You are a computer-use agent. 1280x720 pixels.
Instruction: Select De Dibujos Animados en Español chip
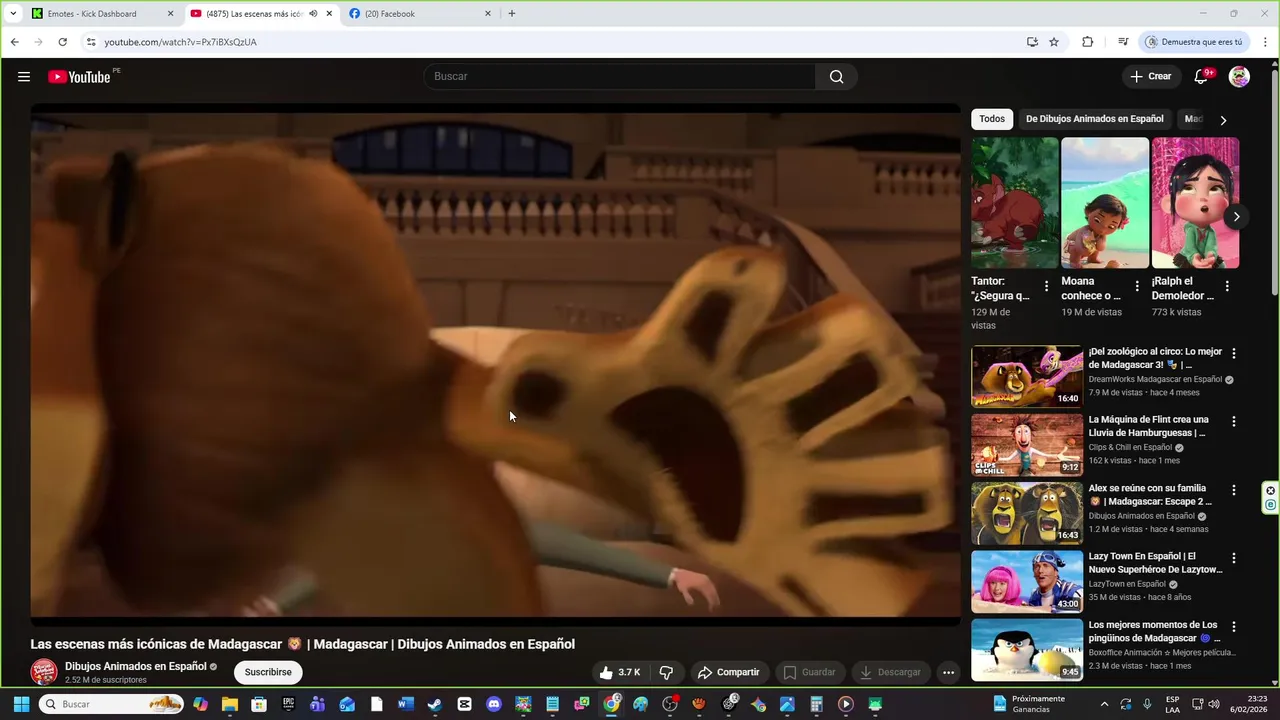point(1094,119)
